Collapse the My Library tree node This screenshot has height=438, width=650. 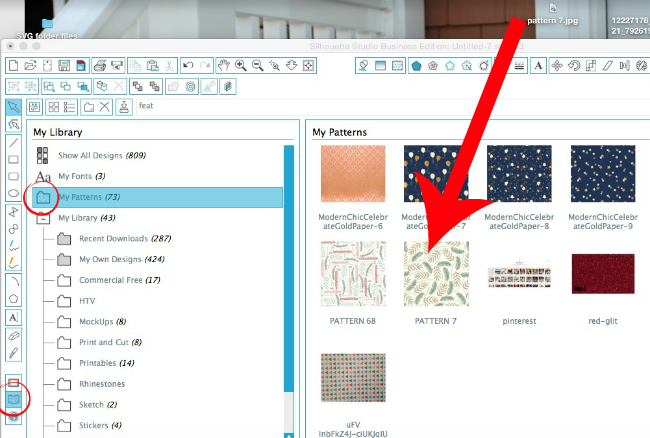click(43, 218)
